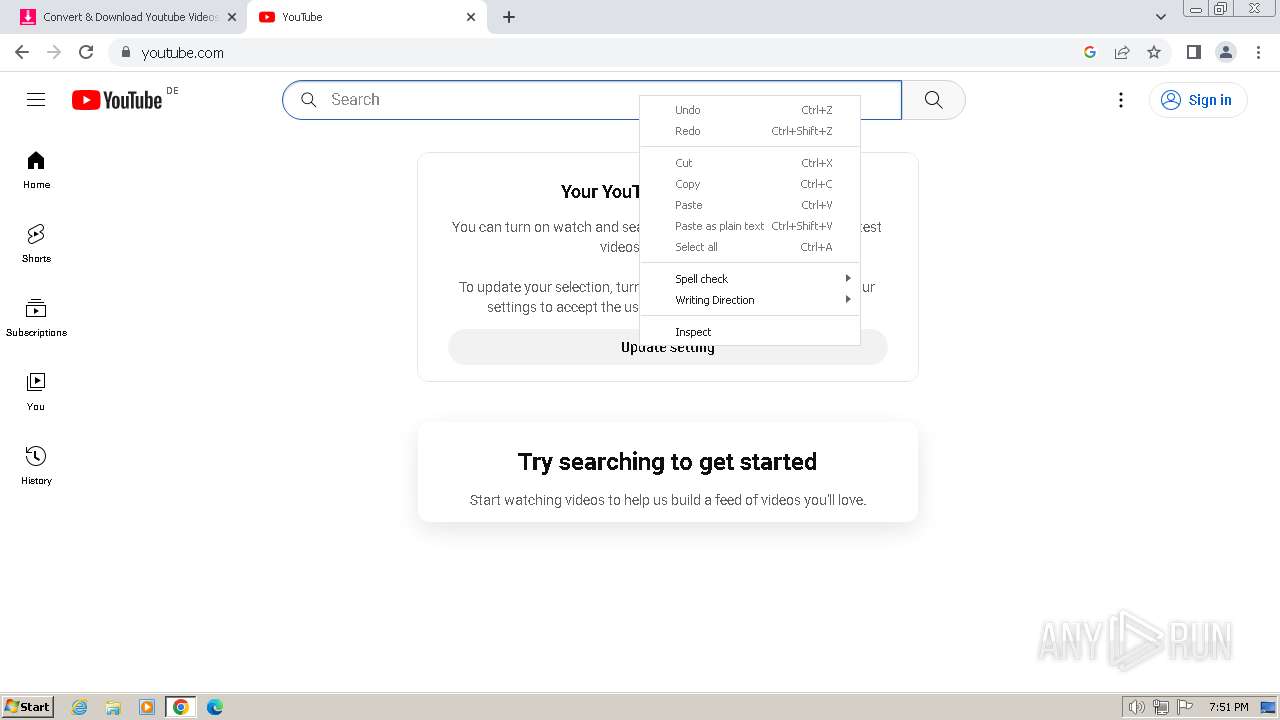Click the volume speaker tray icon
Viewport: 1280px width, 720px height.
pyautogui.click(x=1137, y=707)
